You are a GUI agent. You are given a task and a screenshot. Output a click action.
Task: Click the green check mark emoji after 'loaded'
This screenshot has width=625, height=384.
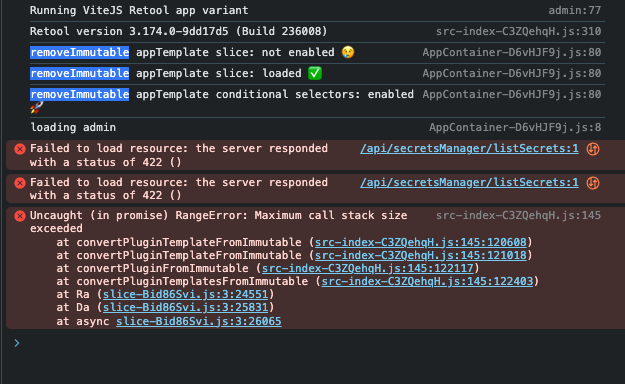(315, 73)
